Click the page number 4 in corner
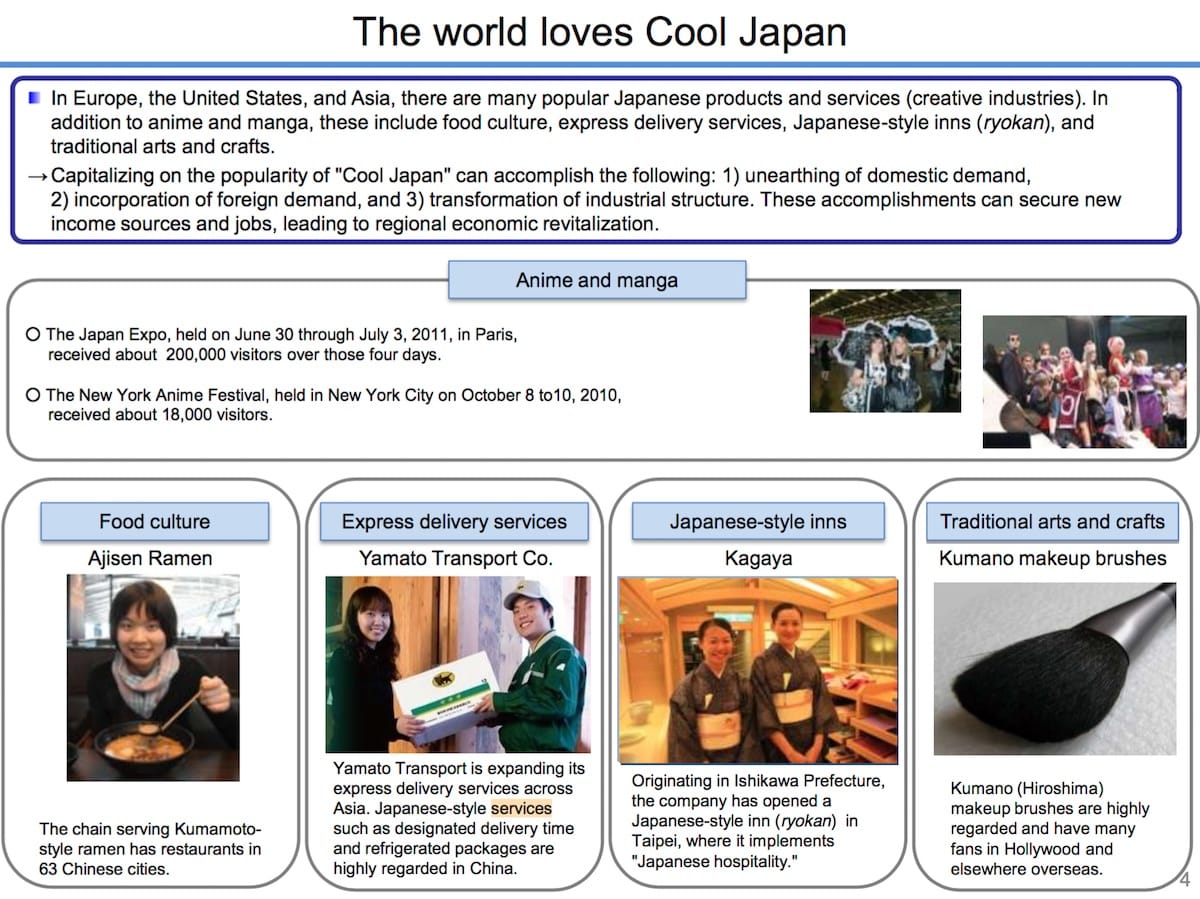 [x=1184, y=881]
